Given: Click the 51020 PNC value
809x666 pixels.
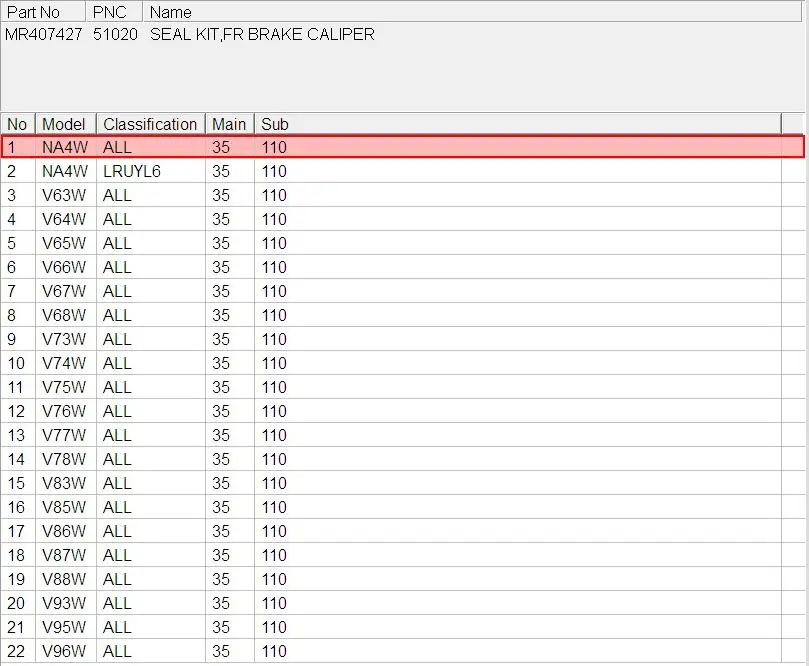Looking at the screenshot, I should (116, 35).
